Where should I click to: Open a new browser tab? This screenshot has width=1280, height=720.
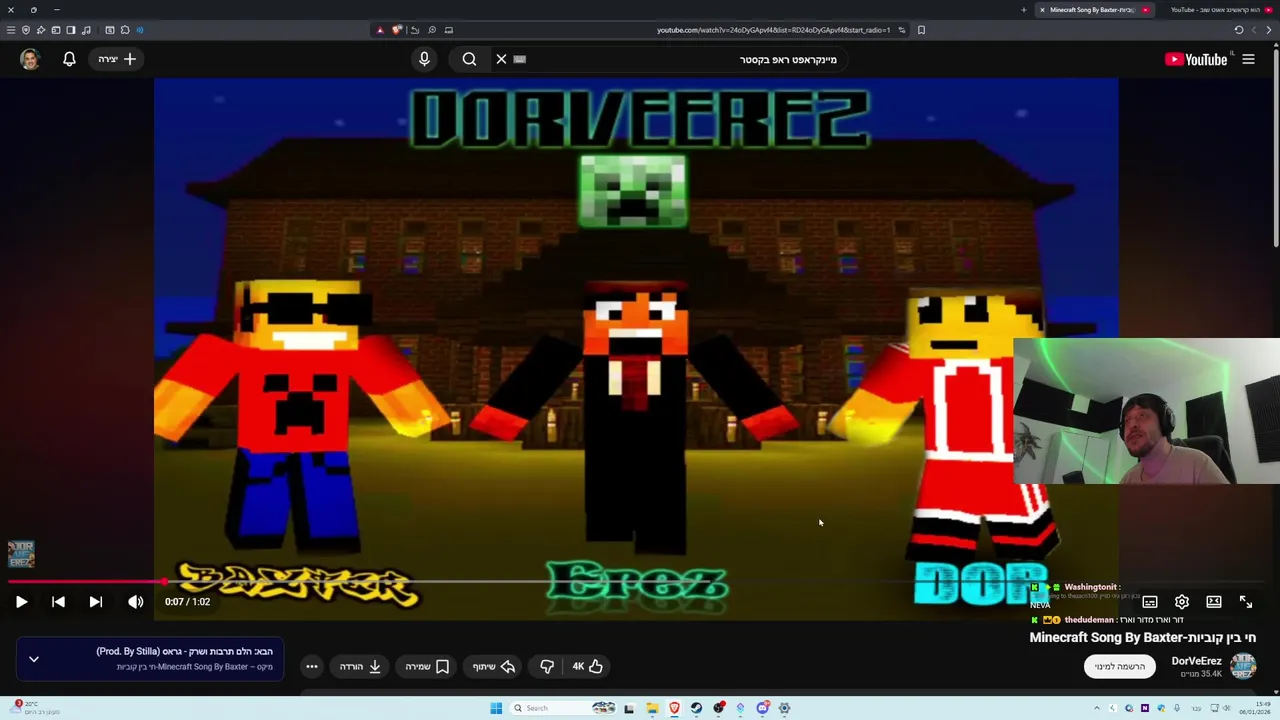click(1024, 10)
